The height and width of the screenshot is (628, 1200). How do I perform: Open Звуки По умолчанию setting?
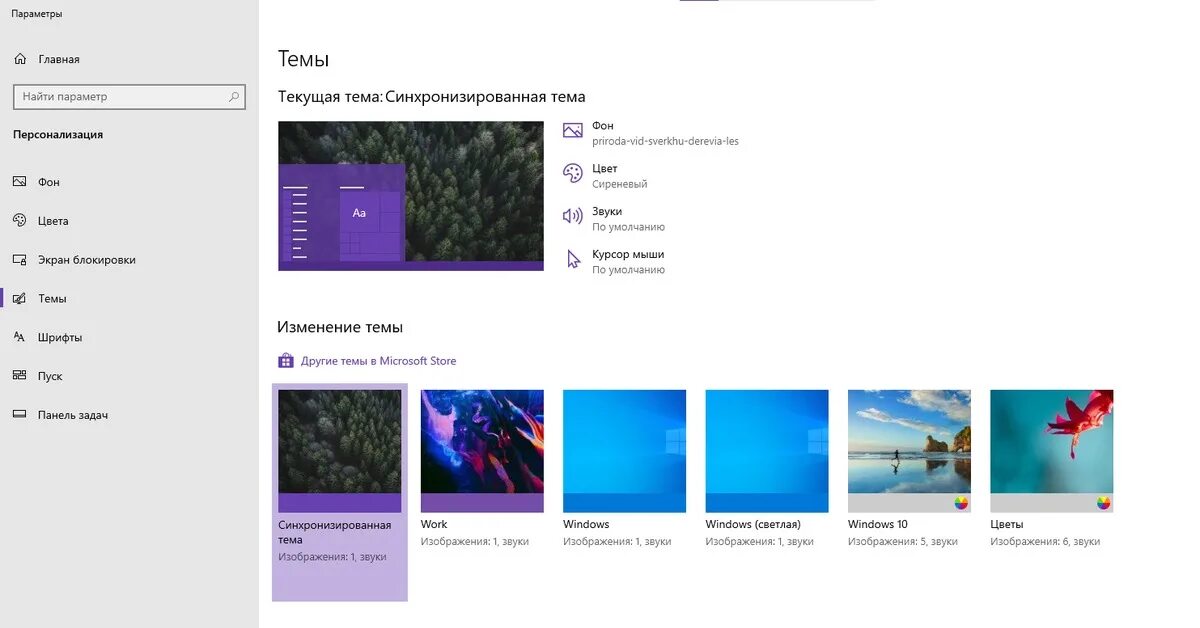(614, 219)
